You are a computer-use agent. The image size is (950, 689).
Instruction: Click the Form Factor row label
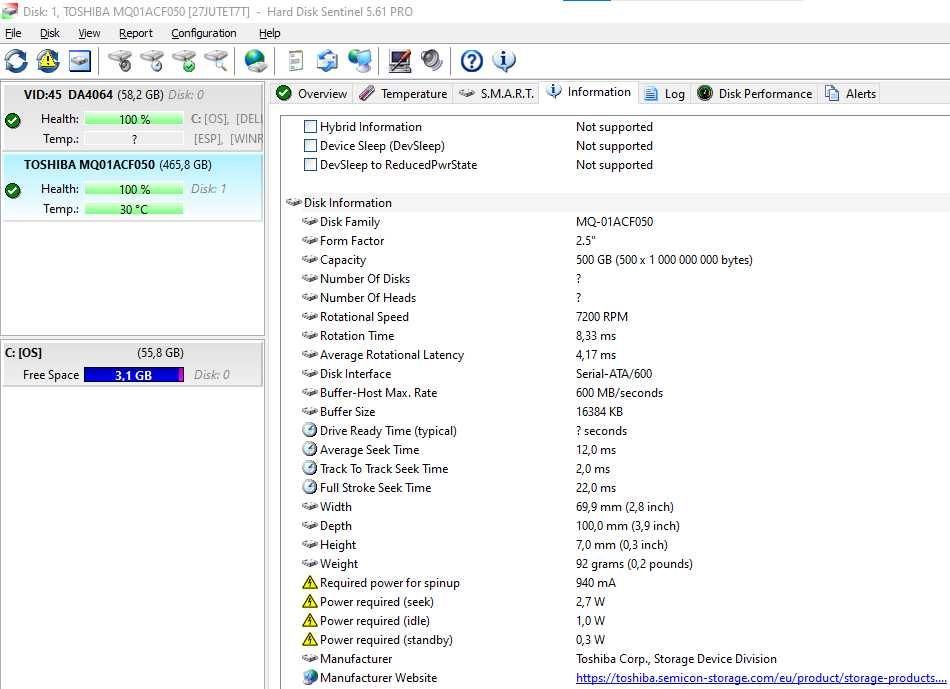coord(352,241)
